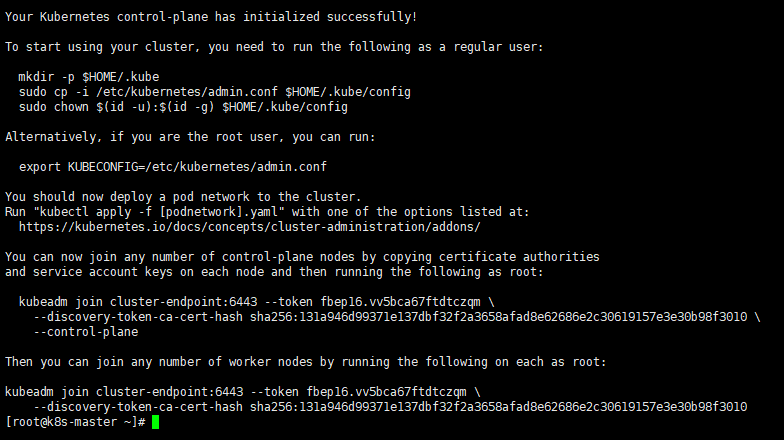Screen dimensions: 784x440
Task: Click the last 'kubeadm join' worker command
Action: tap(242, 392)
